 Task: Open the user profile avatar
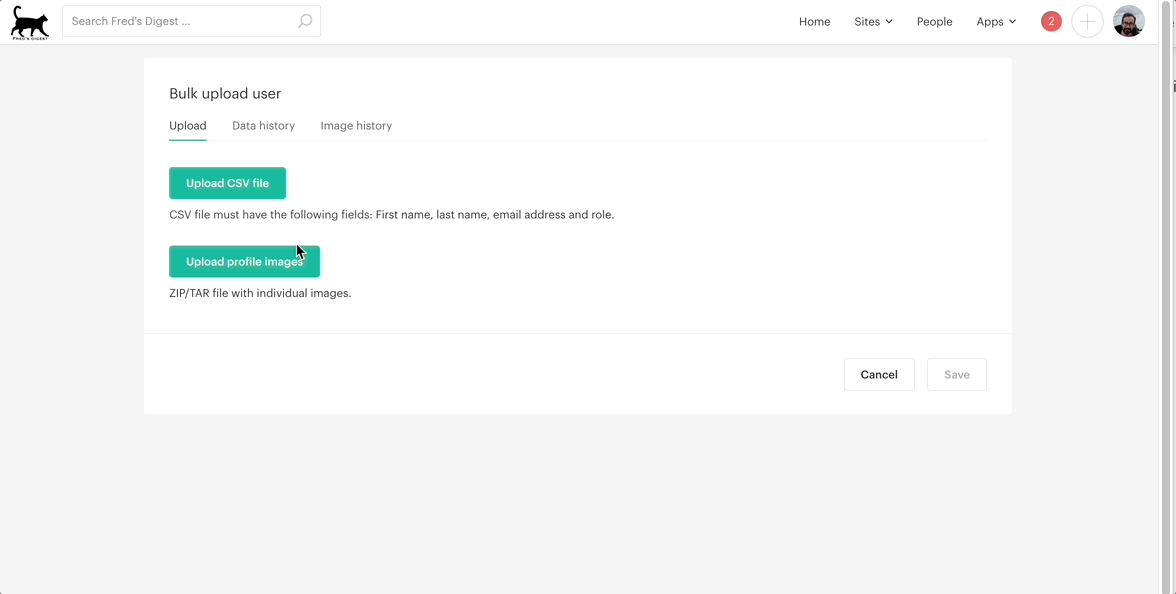tap(1128, 21)
